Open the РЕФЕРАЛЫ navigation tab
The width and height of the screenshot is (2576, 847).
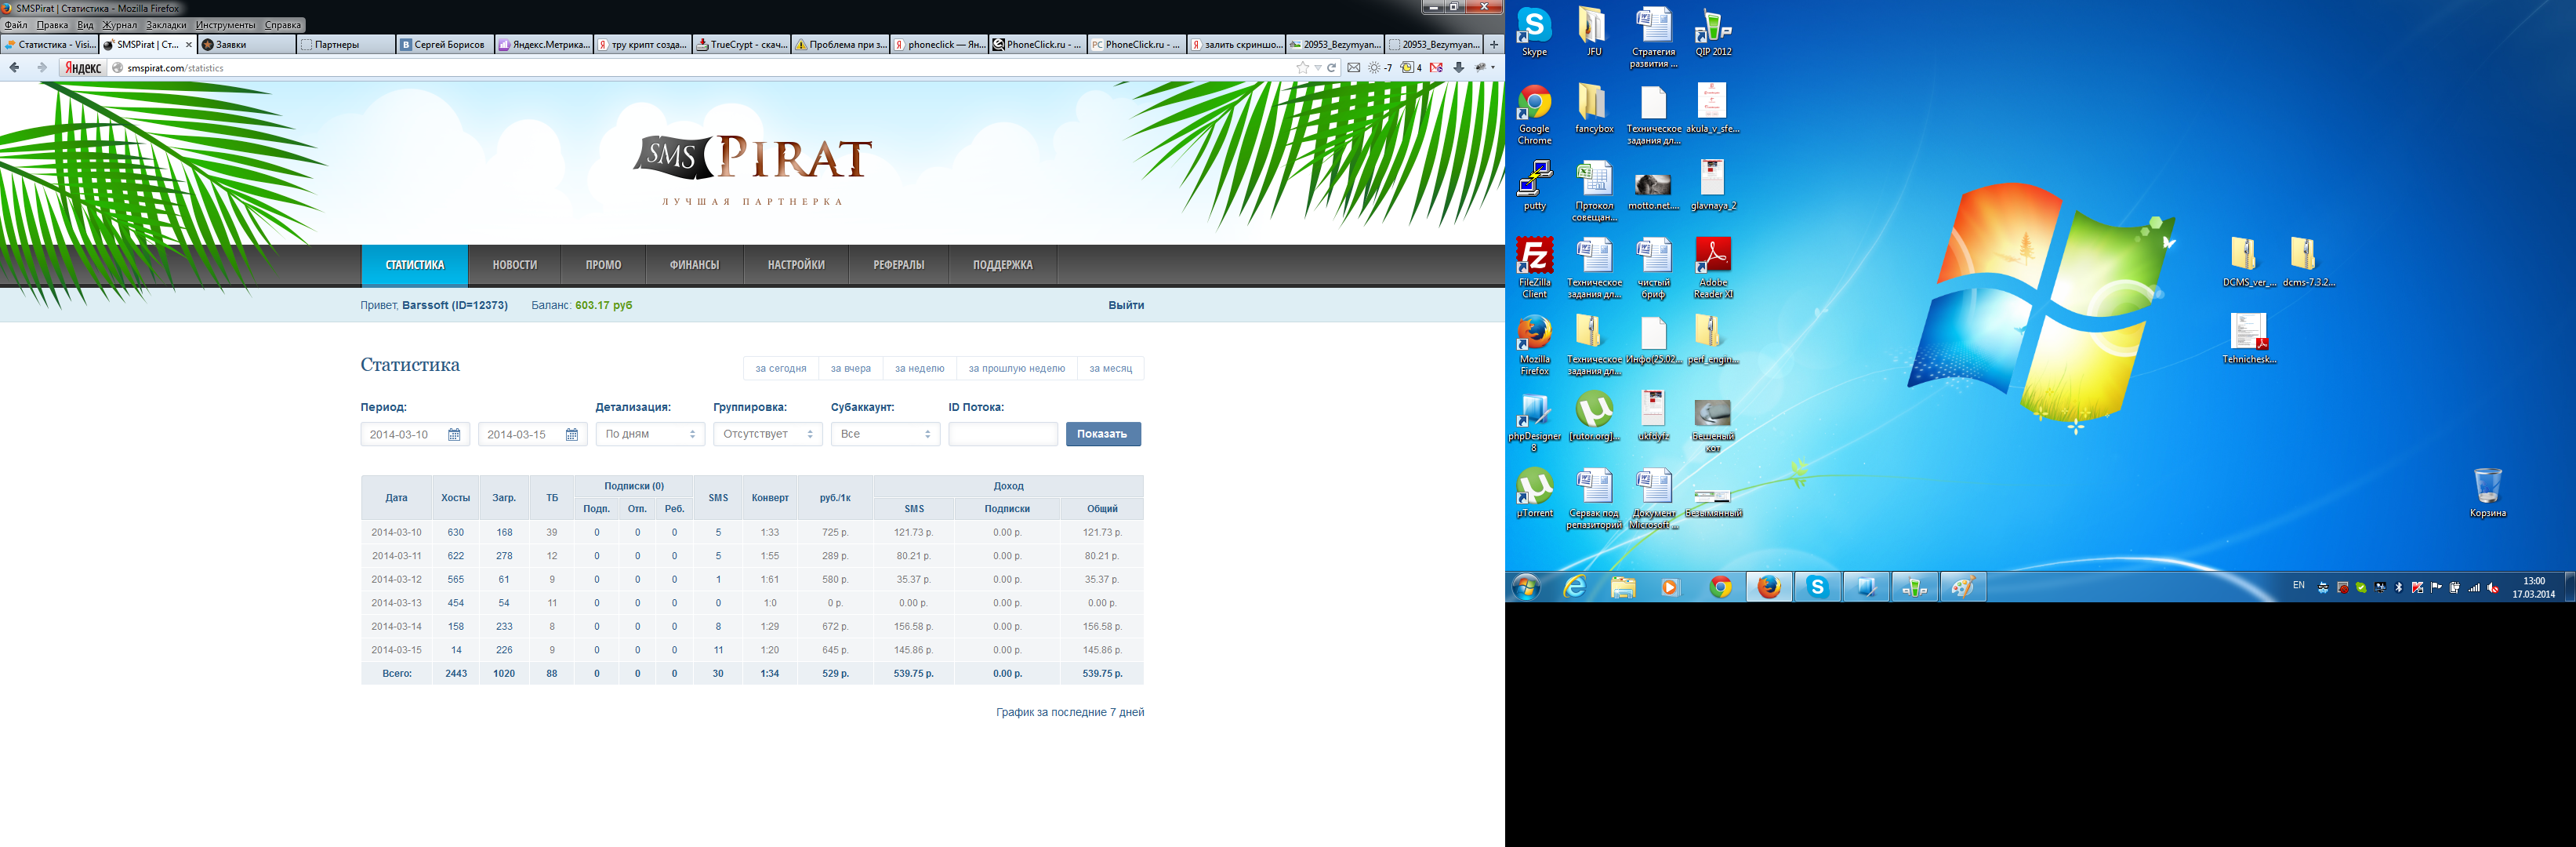(x=898, y=265)
